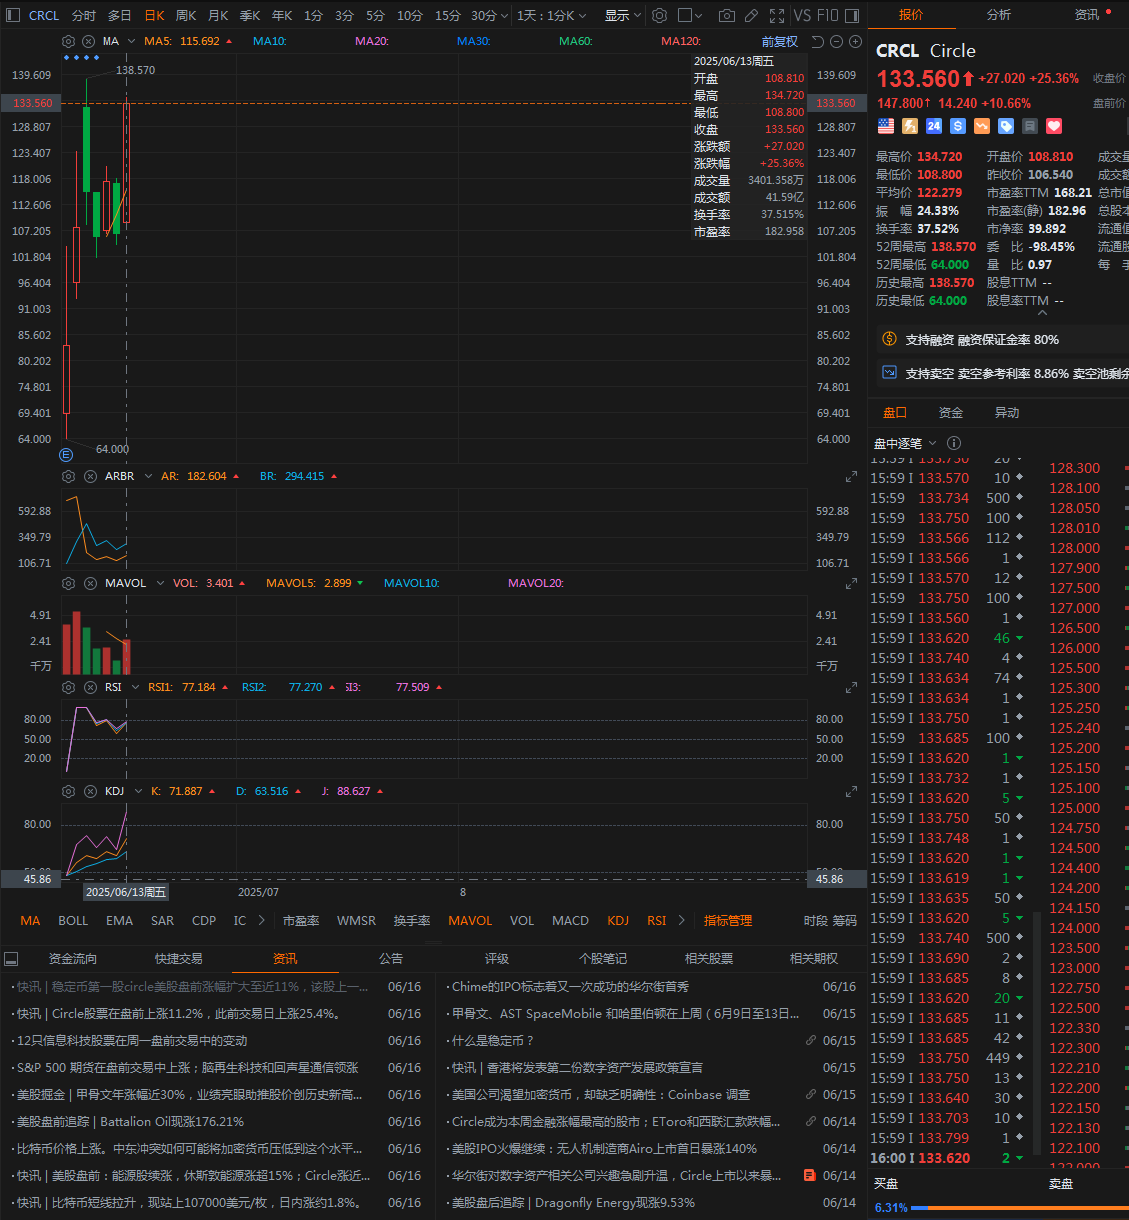Click the US flag market icon
Image resolution: width=1129 pixels, height=1220 pixels.
pos(886,126)
